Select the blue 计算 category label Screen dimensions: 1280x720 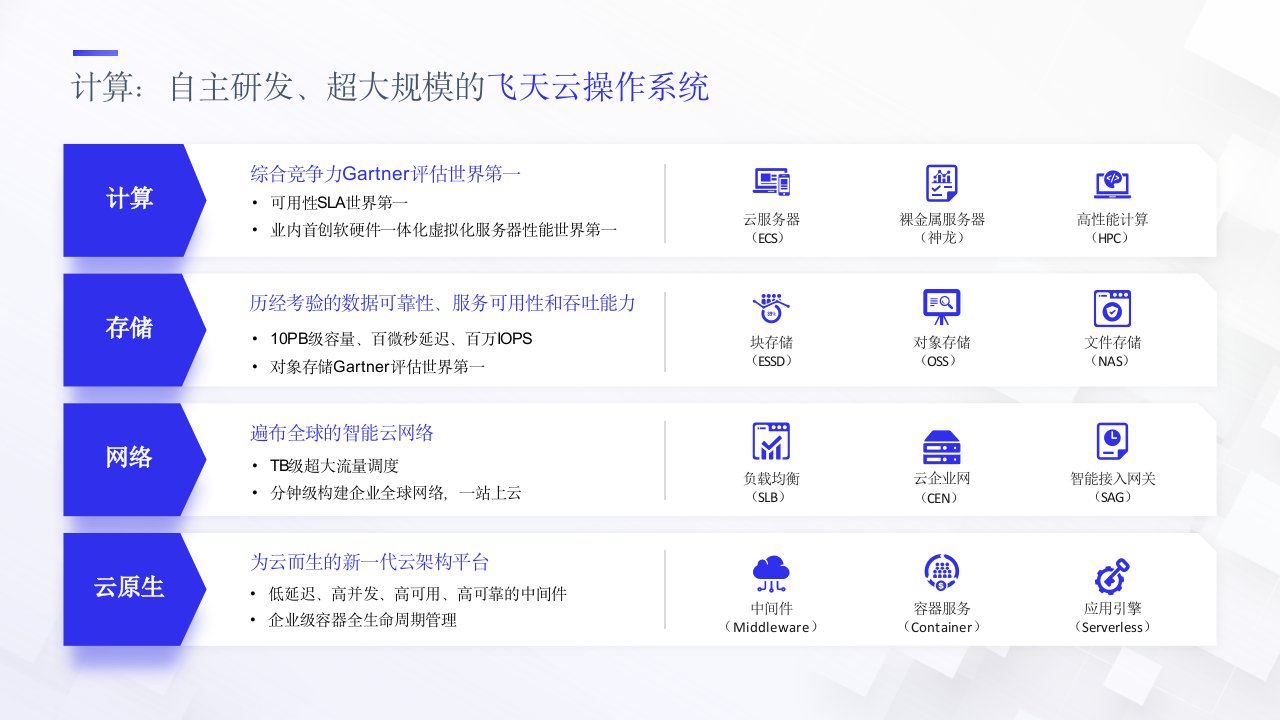(x=129, y=199)
